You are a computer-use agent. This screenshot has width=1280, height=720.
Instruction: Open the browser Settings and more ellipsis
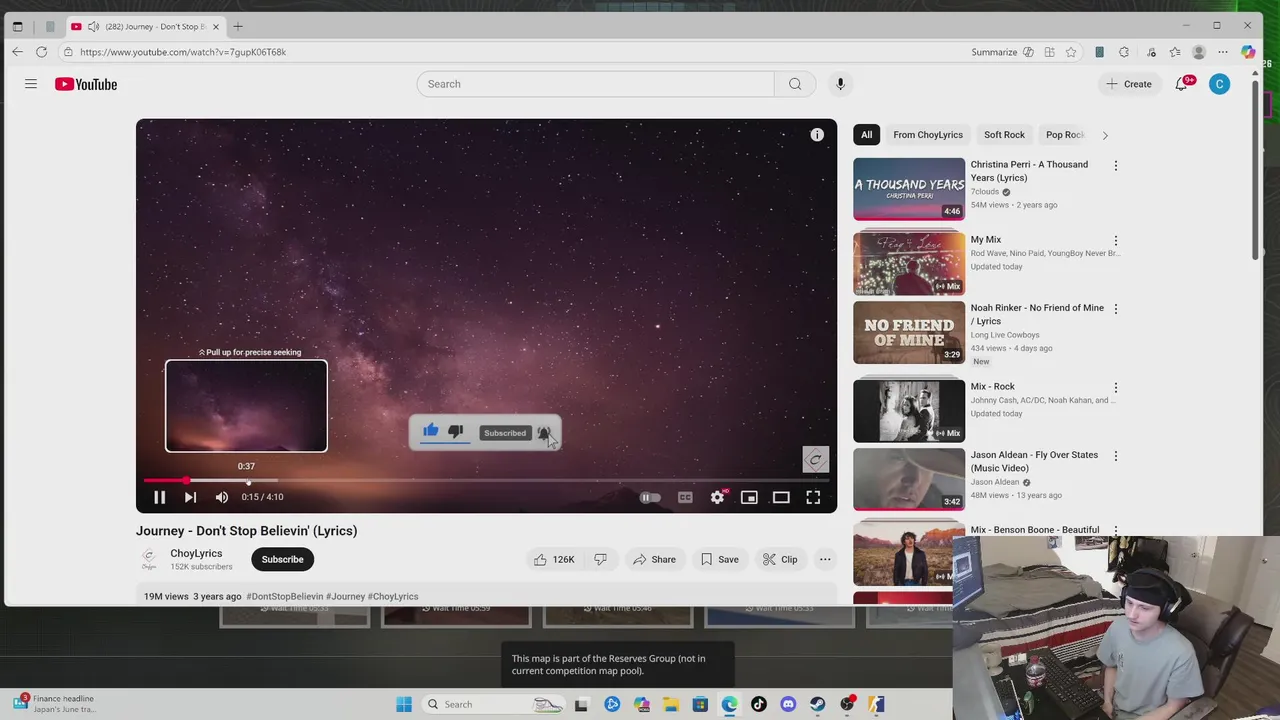pyautogui.click(x=1223, y=52)
